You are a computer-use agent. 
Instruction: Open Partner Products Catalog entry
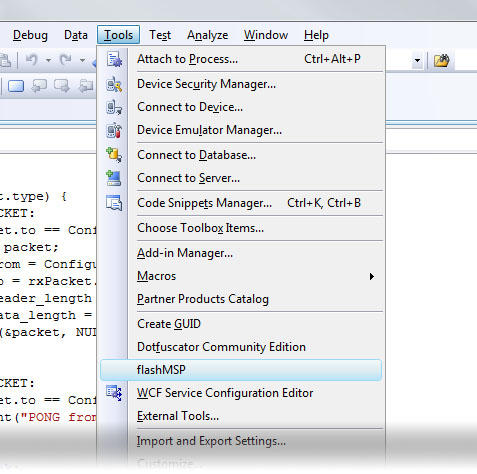[241, 299]
